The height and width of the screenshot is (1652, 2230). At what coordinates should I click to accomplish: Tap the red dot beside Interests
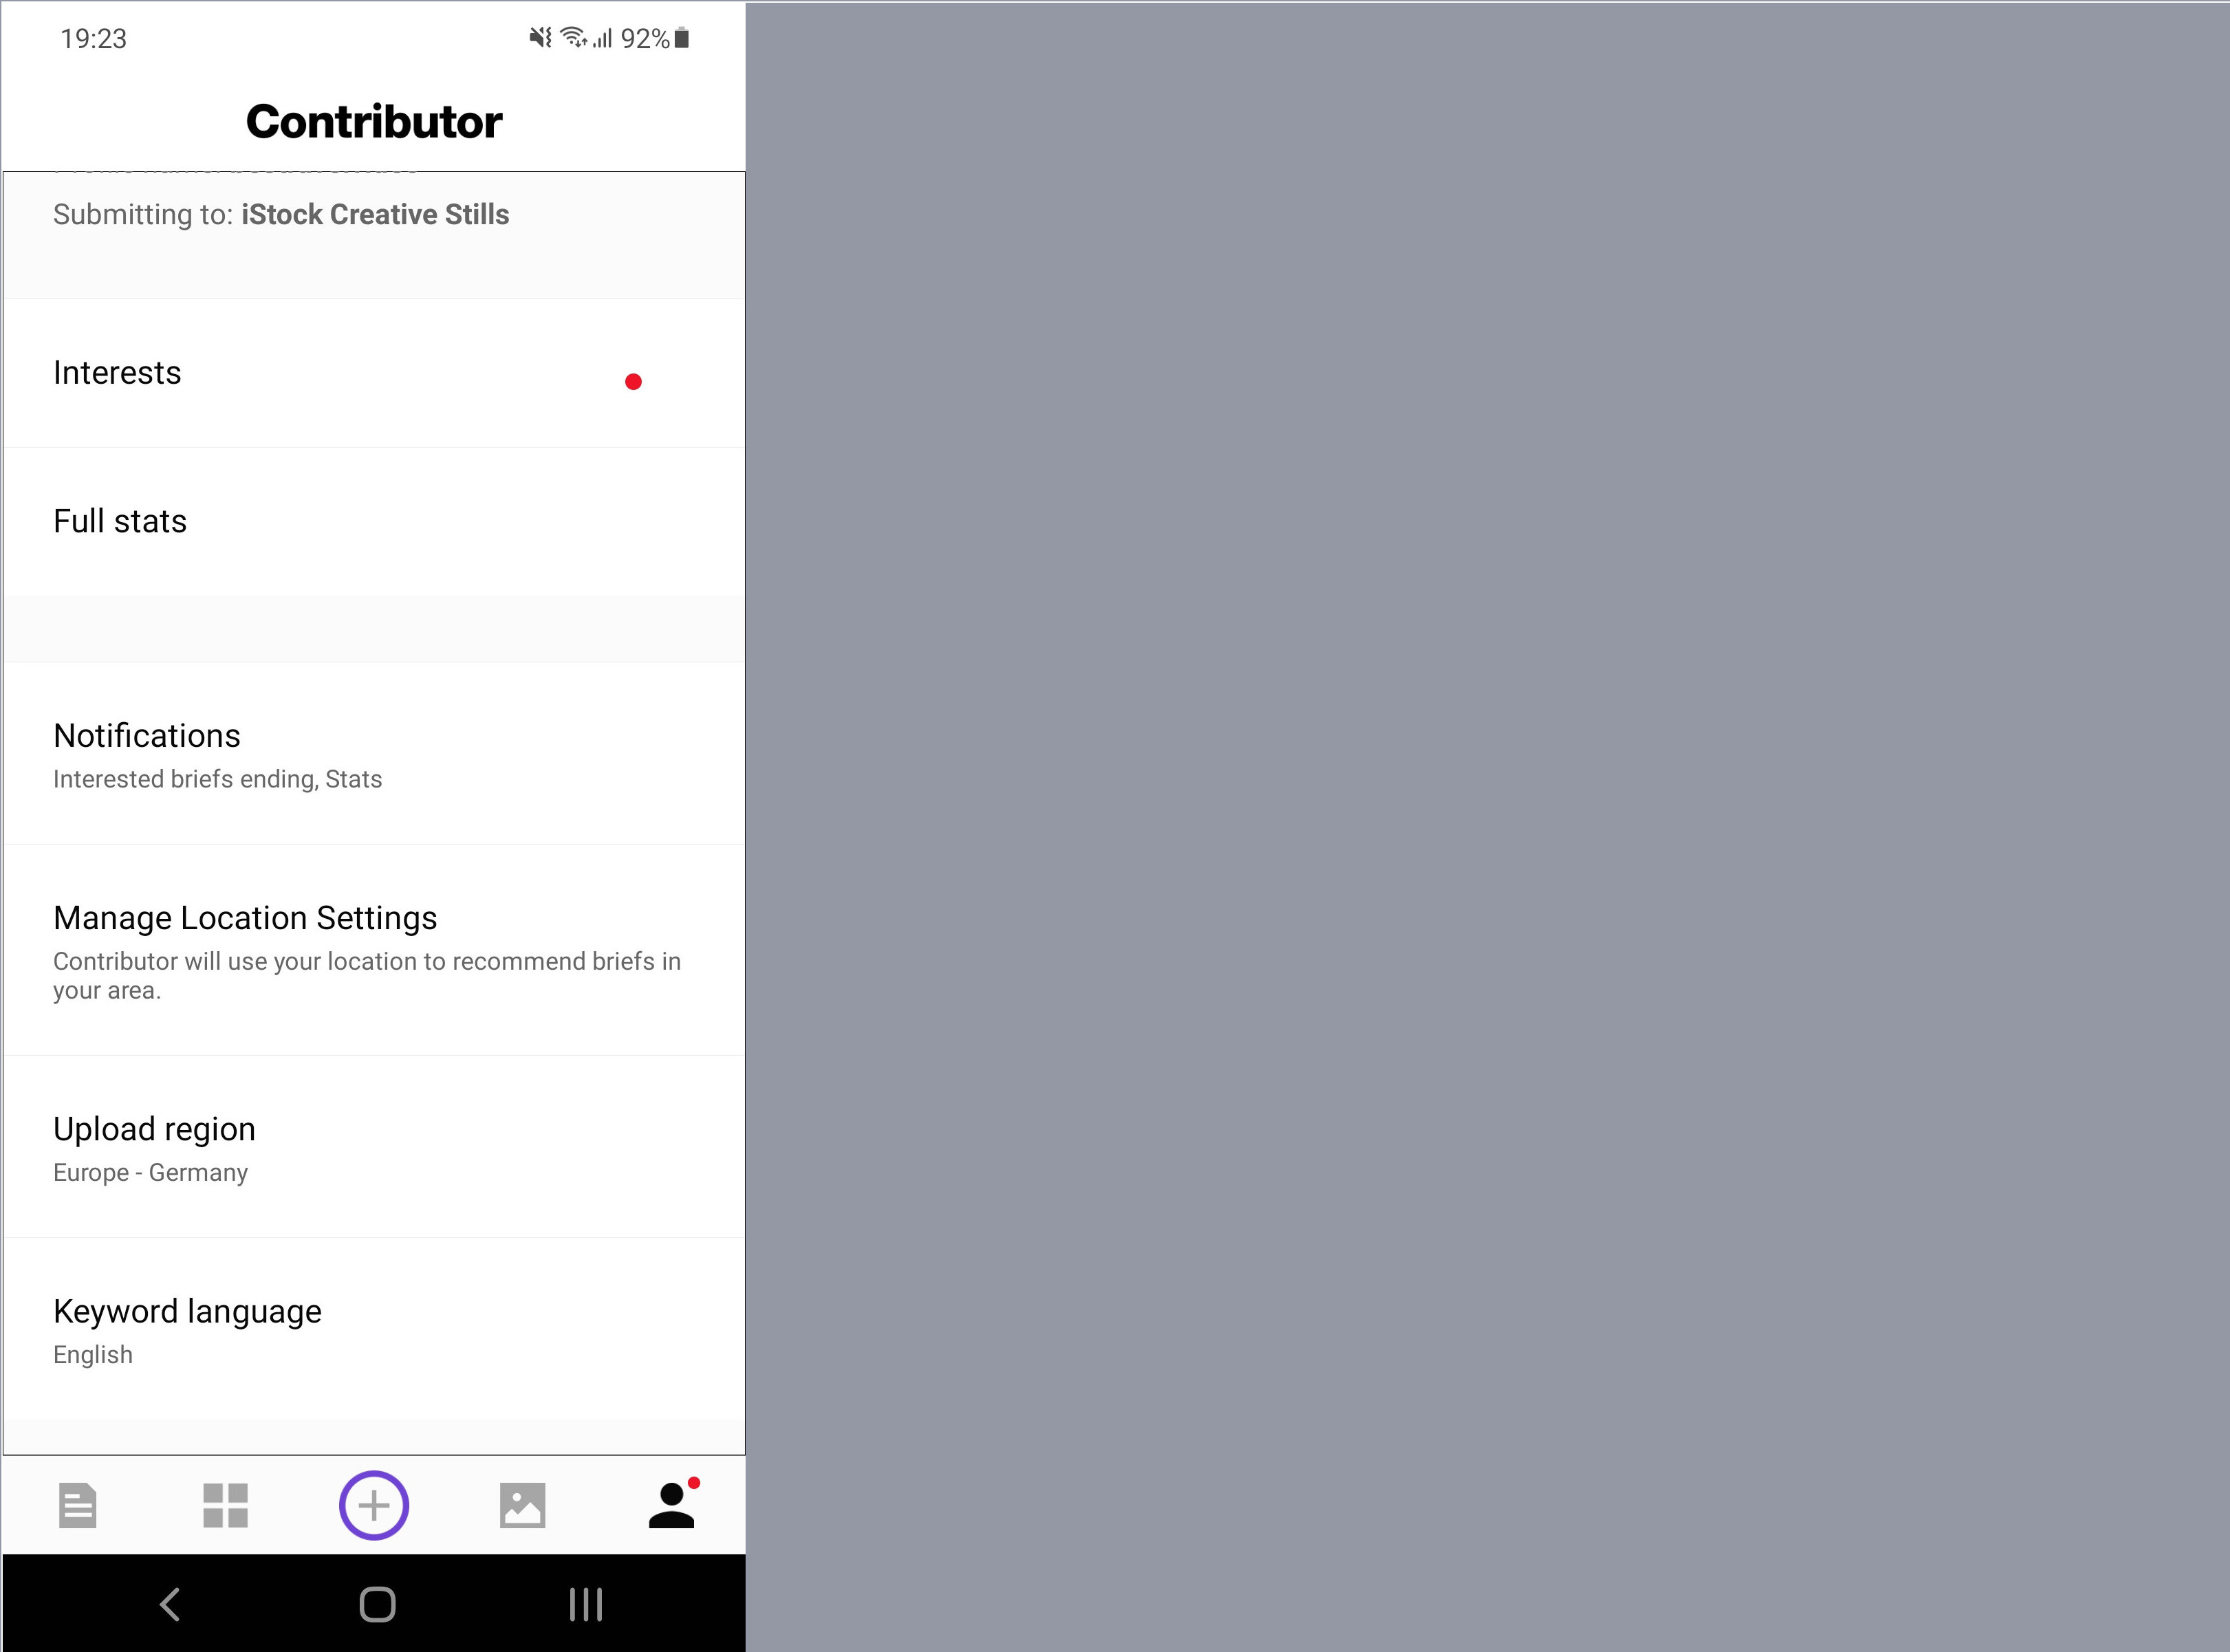tap(633, 381)
